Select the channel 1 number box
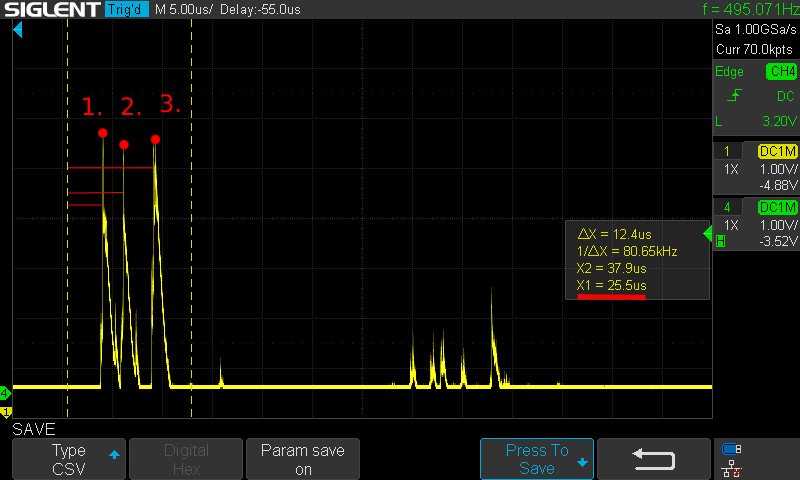This screenshot has height=480, width=800. coord(727,151)
